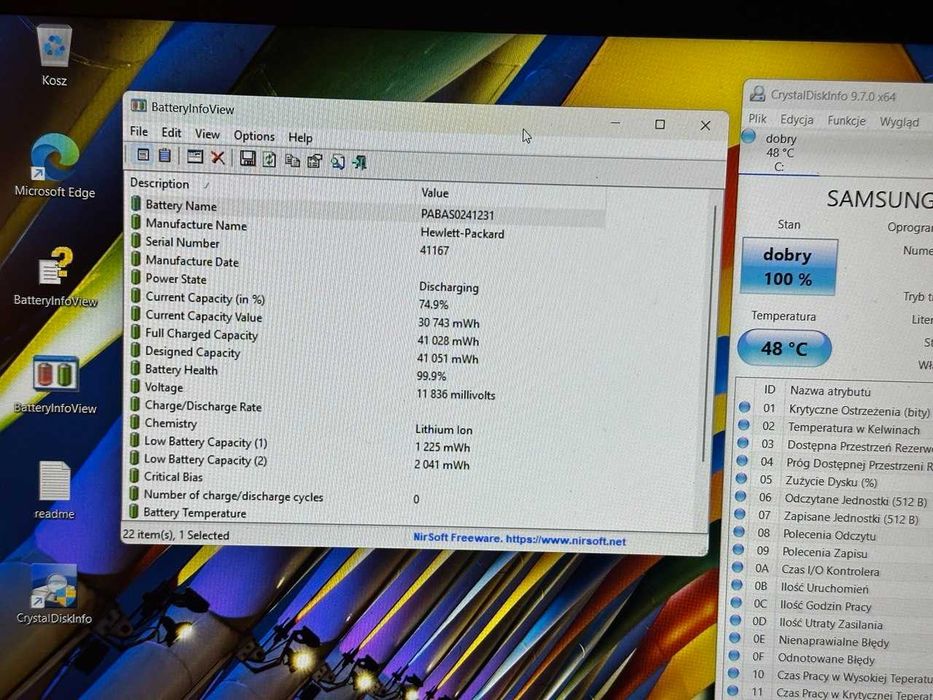Select the Serial Number row

coord(367,246)
